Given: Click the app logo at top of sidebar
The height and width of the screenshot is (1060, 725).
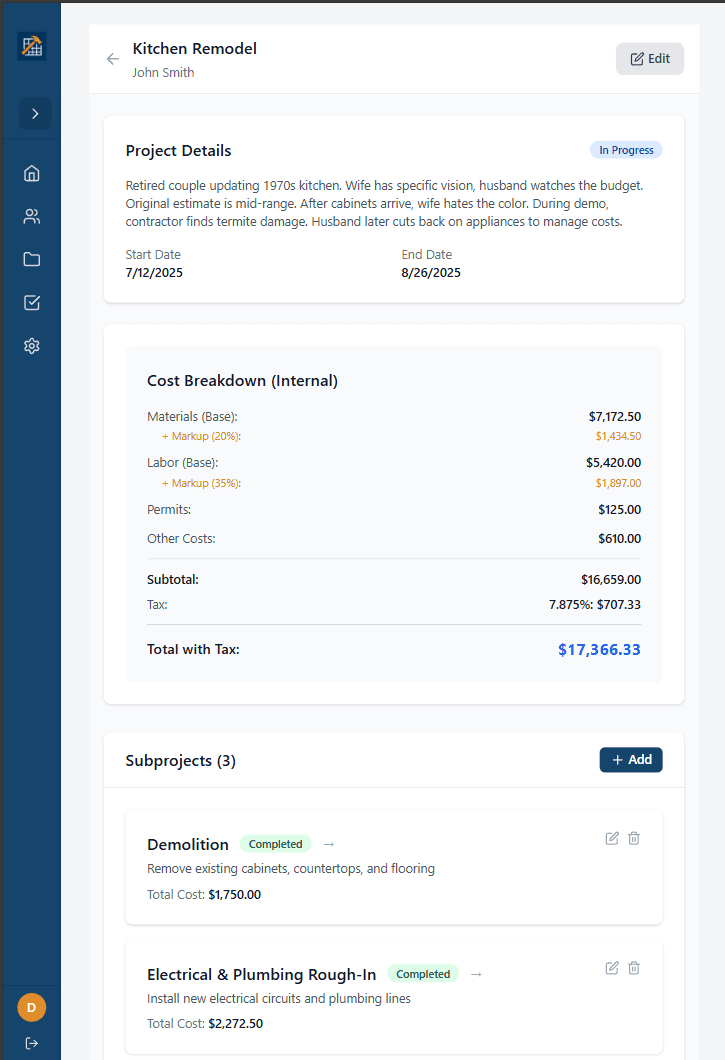Looking at the screenshot, I should tap(31, 46).
